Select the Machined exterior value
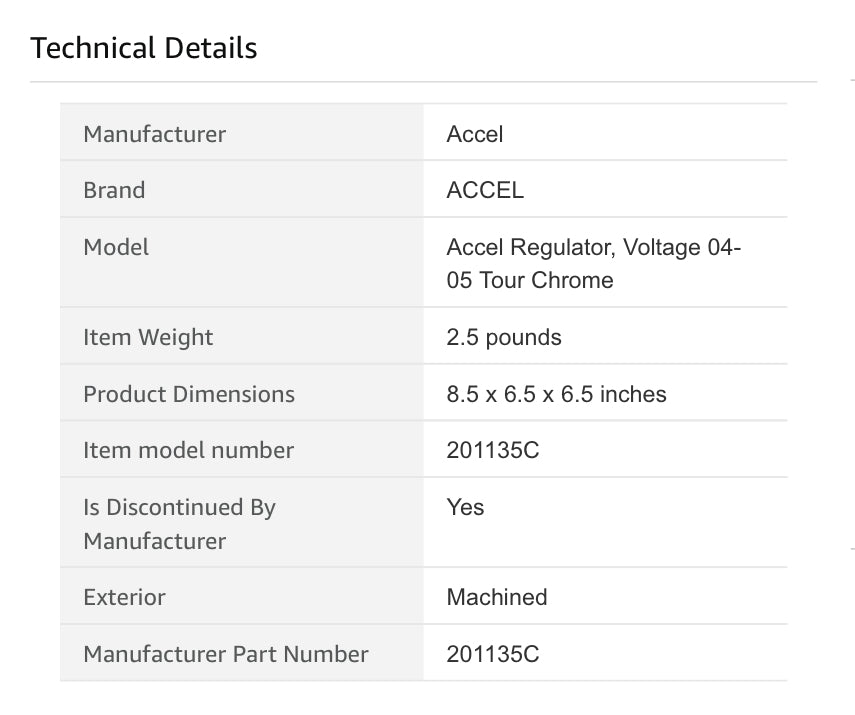This screenshot has height=715, width=855. [497, 597]
